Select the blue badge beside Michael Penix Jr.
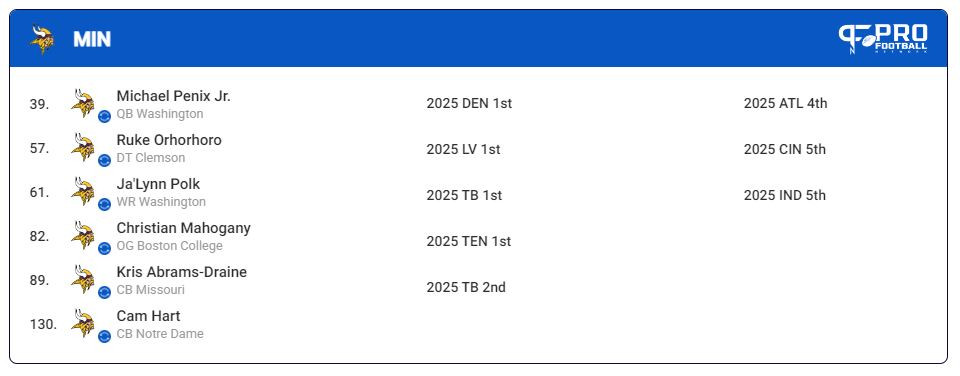The height and width of the screenshot is (376, 960). pos(105,116)
